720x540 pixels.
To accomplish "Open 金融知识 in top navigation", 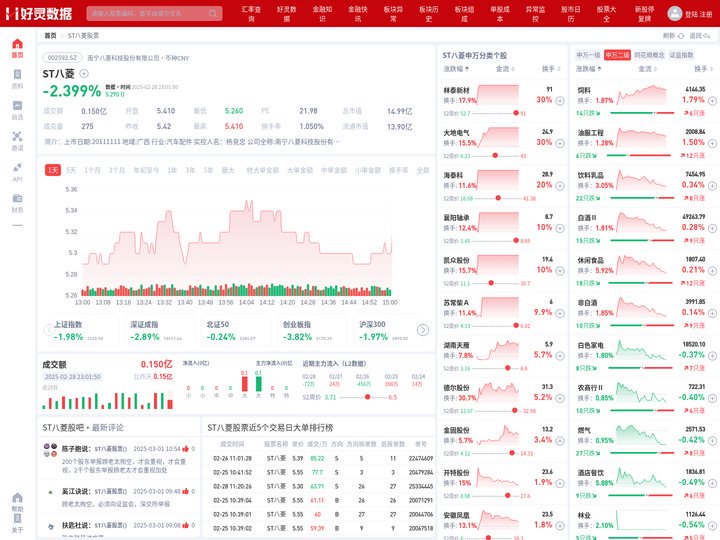I will [322, 14].
